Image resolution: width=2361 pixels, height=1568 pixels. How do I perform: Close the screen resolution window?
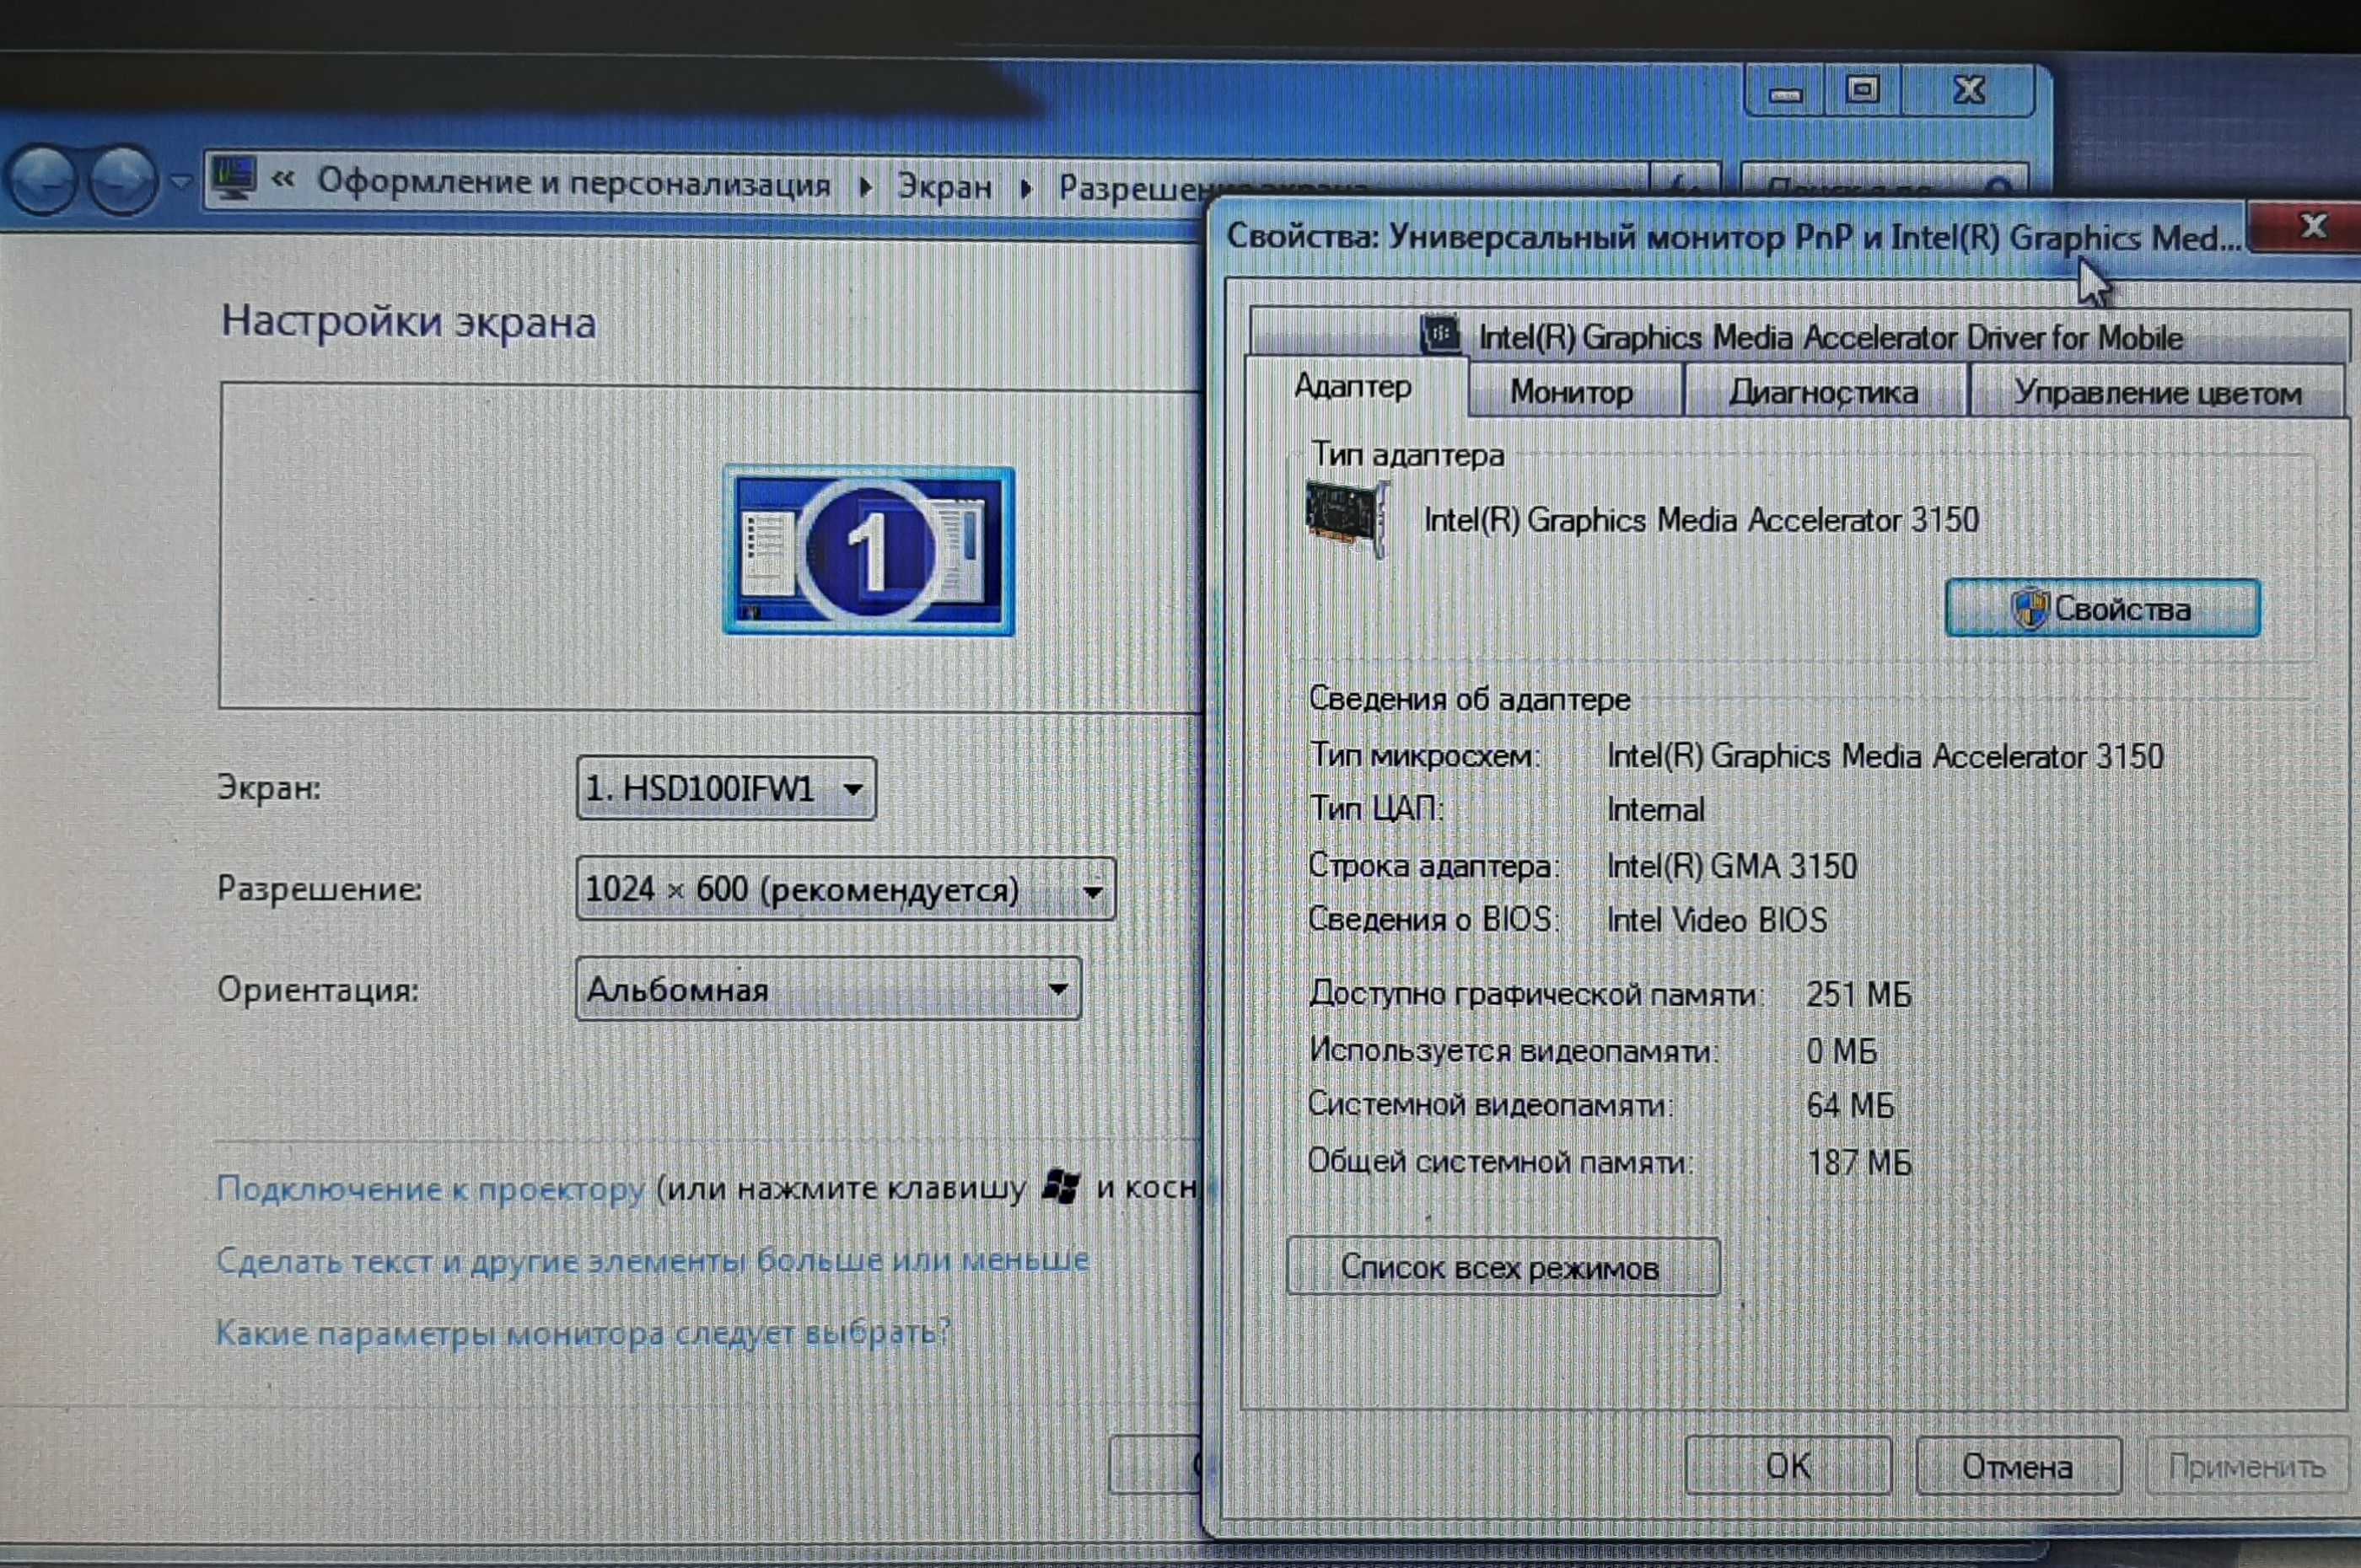1968,91
